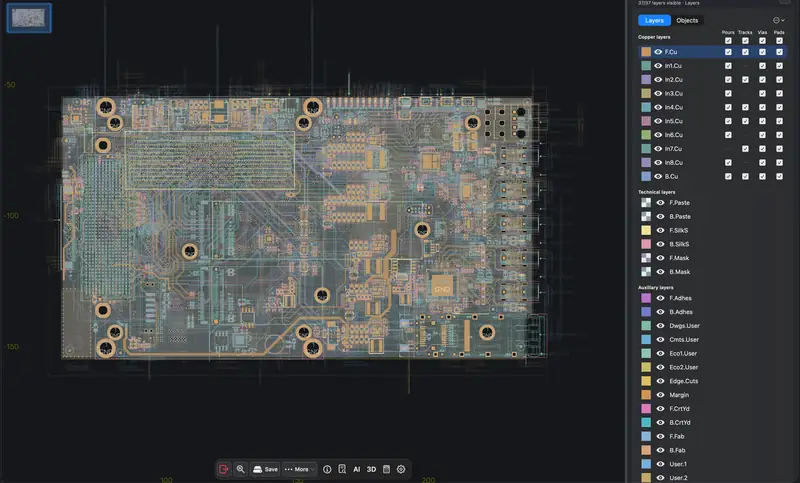This screenshot has height=483, width=800.
Task: Hide the Dwgs.User layer via eye icon
Action: [660, 325]
